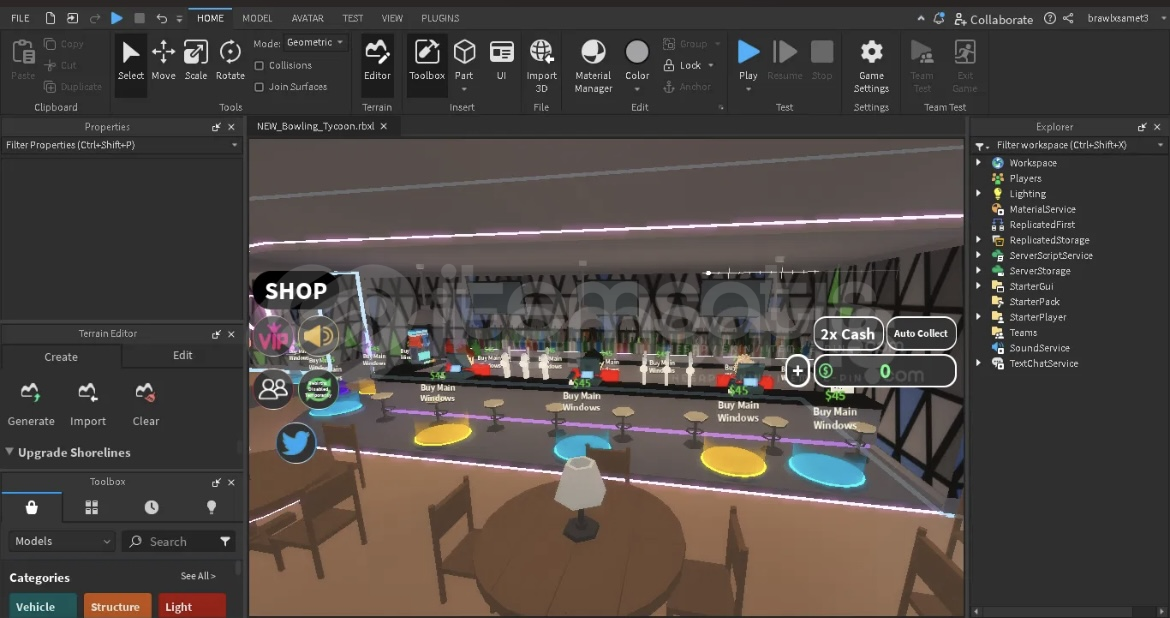Open the Toolbox creations lightbulb tab
Viewport: 1170px width, 618px height.
coord(211,508)
